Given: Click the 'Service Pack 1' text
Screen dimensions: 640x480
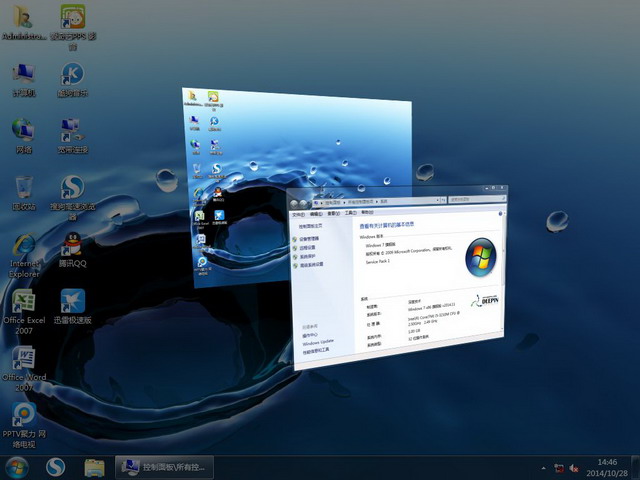Looking at the screenshot, I should 378,261.
